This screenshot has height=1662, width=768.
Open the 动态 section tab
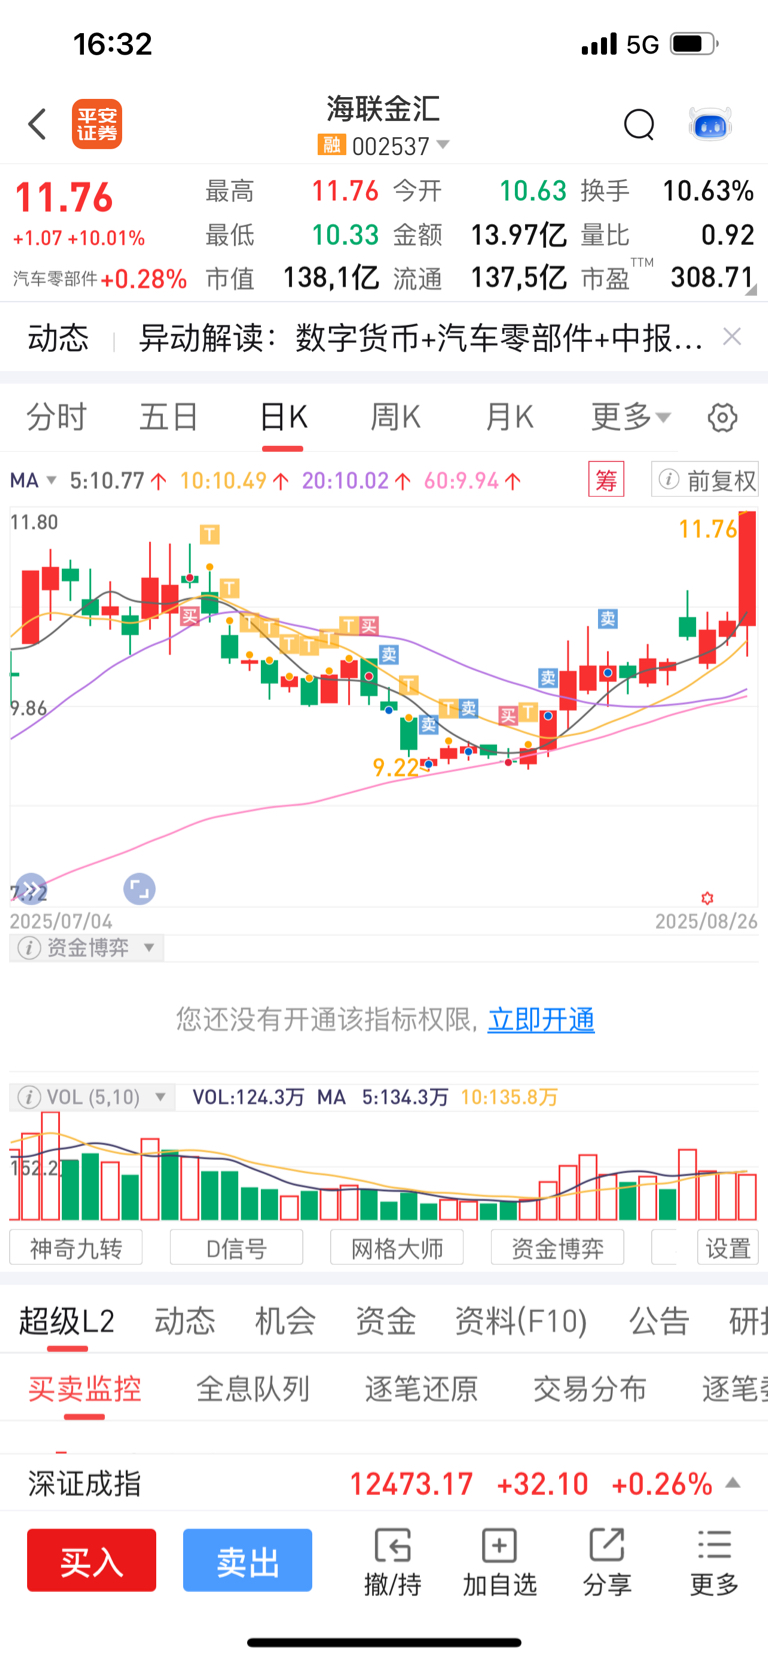(185, 1322)
